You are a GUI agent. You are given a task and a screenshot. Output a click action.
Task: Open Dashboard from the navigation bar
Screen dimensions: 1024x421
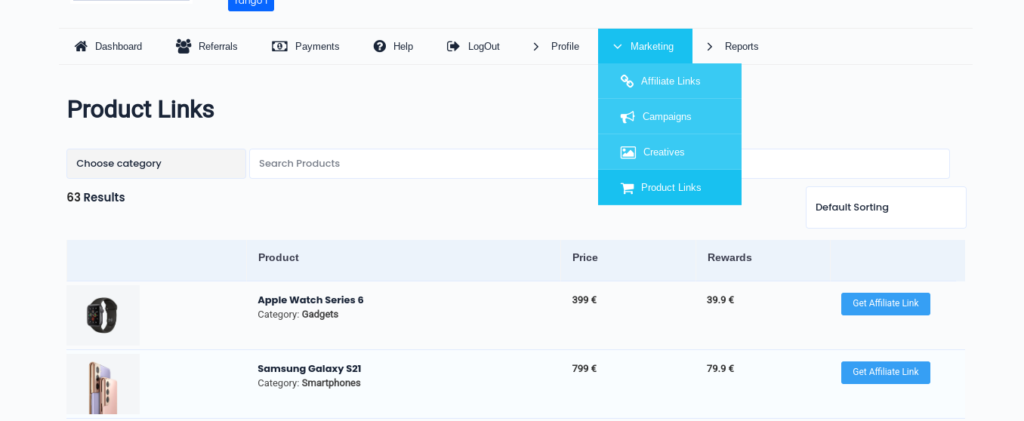118,46
